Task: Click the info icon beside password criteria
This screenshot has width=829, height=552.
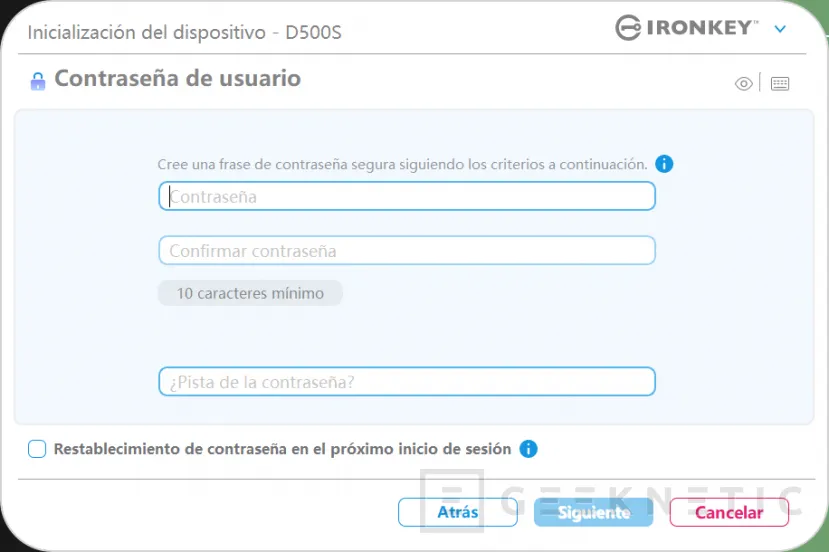Action: [x=664, y=163]
